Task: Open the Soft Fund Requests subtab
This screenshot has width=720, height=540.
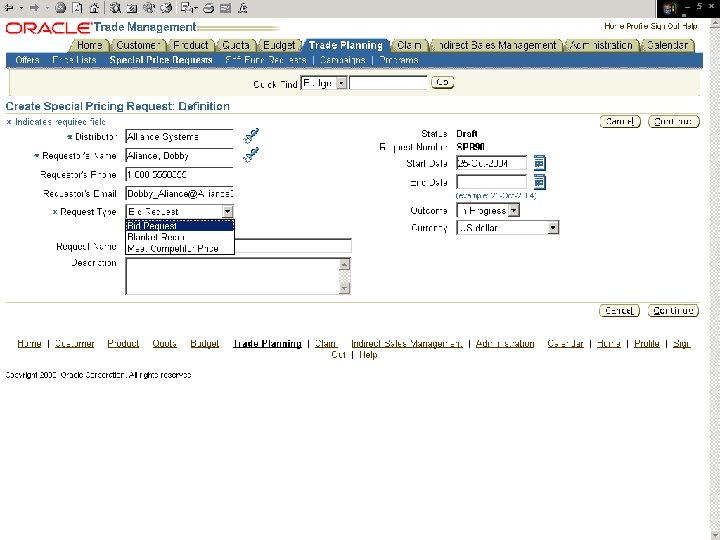Action: (265, 60)
